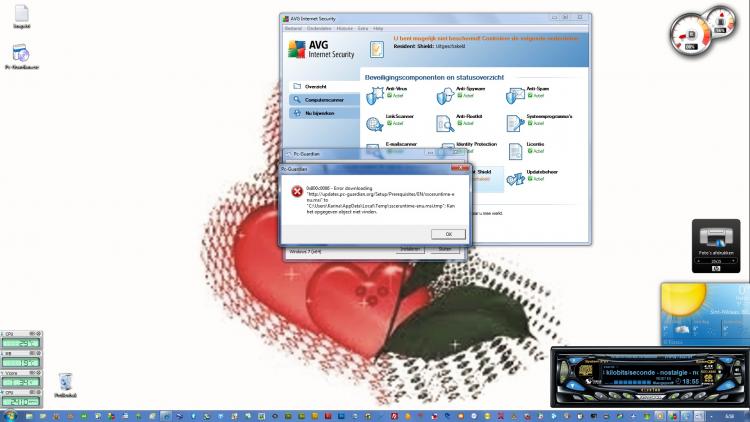The image size is (750, 422).
Task: Select Overzicht in the AVG sidebar
Action: point(324,87)
